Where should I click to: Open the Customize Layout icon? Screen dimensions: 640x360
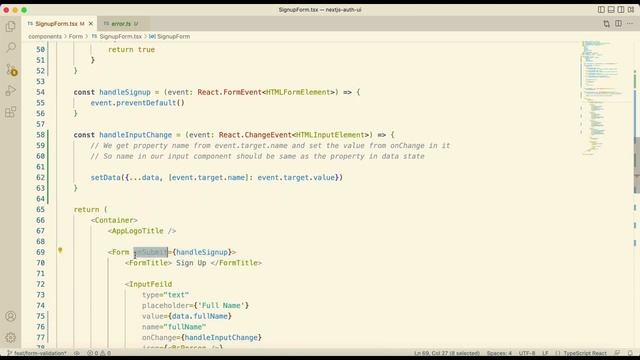click(631, 9)
